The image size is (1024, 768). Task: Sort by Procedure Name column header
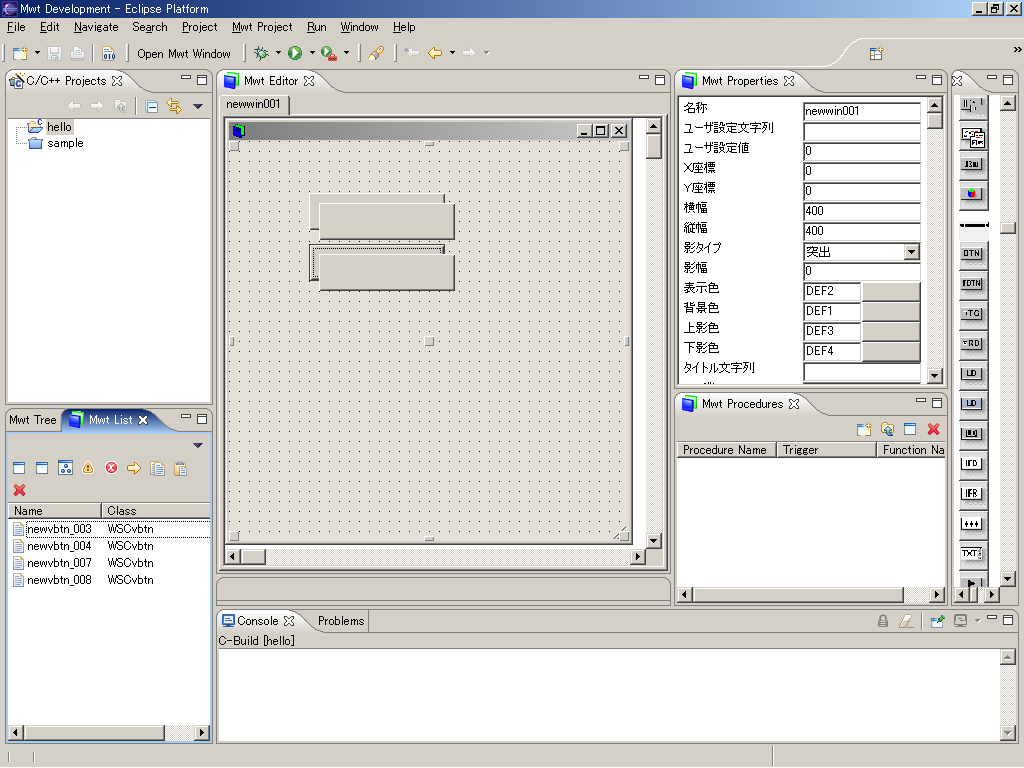coord(726,450)
